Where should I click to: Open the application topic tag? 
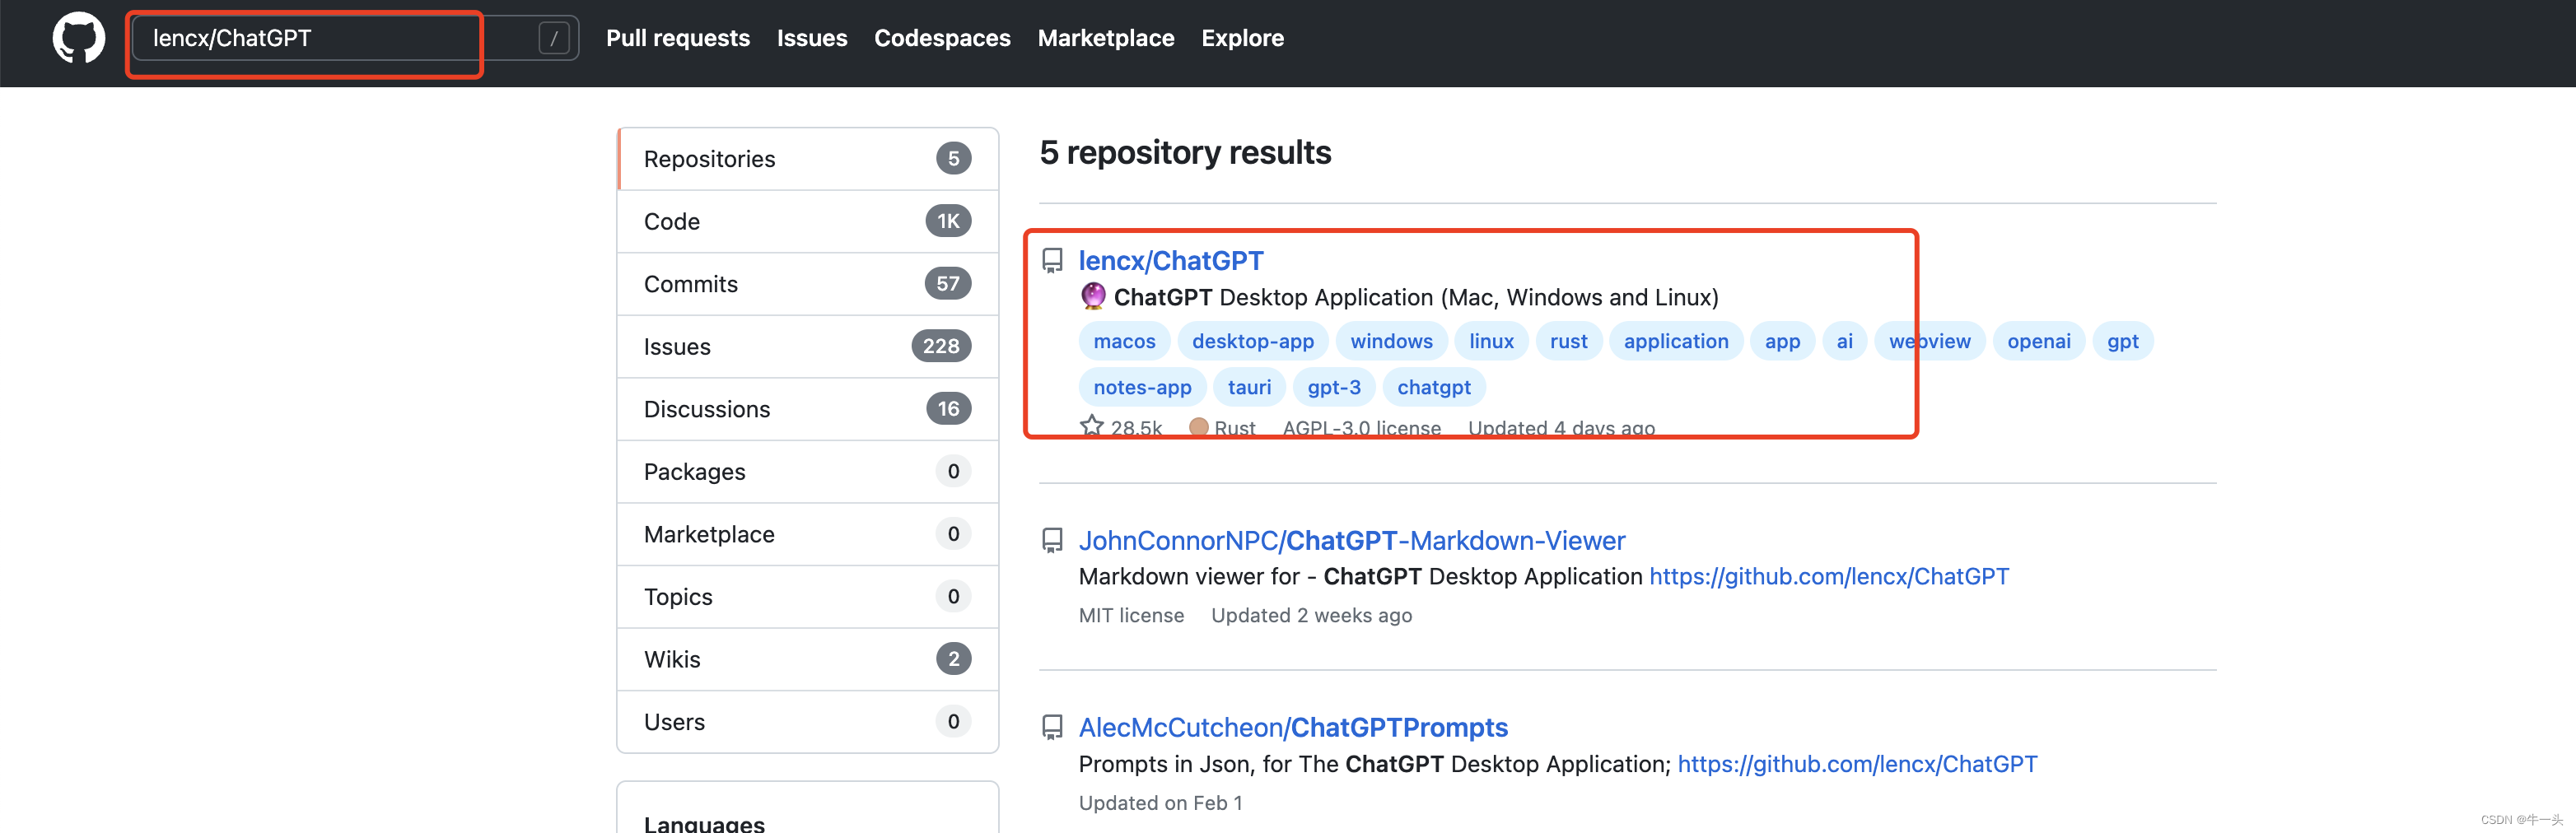tap(1676, 341)
